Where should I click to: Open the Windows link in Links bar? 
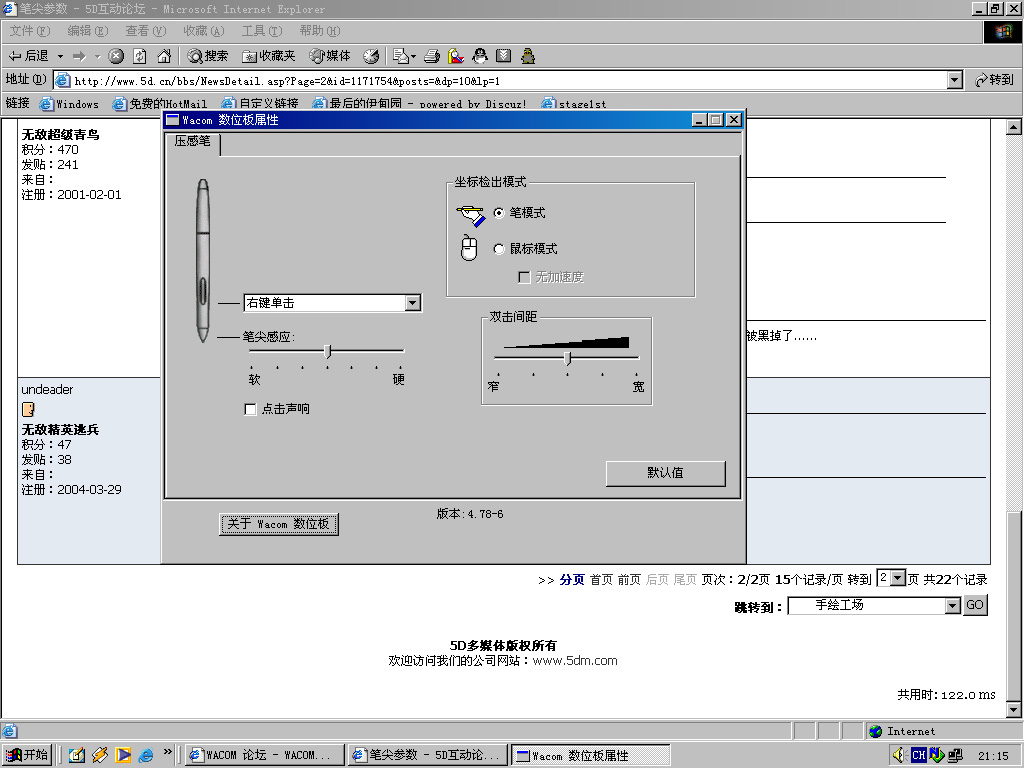point(69,104)
